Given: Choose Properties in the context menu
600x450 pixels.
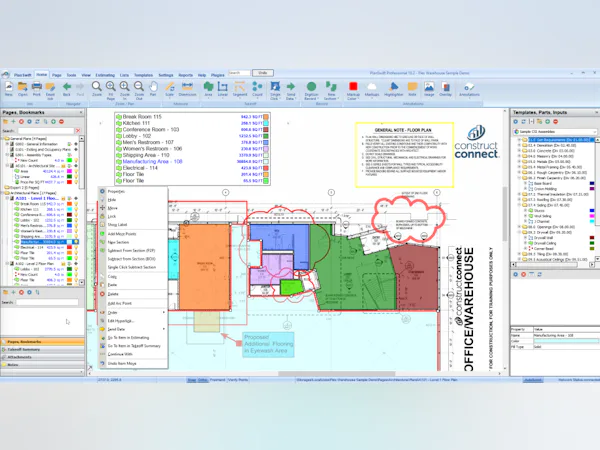Looking at the screenshot, I should click(x=132, y=191).
